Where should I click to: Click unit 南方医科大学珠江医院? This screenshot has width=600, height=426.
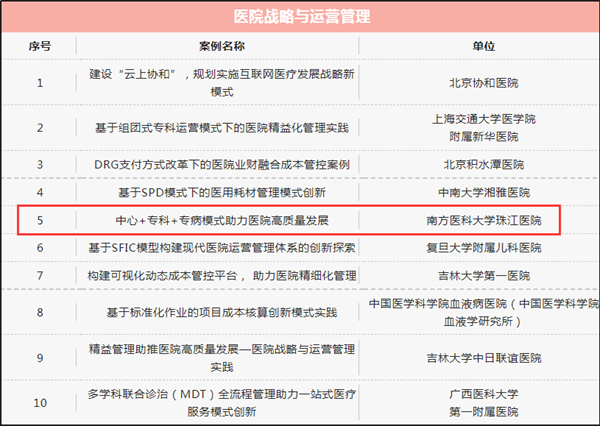click(484, 220)
